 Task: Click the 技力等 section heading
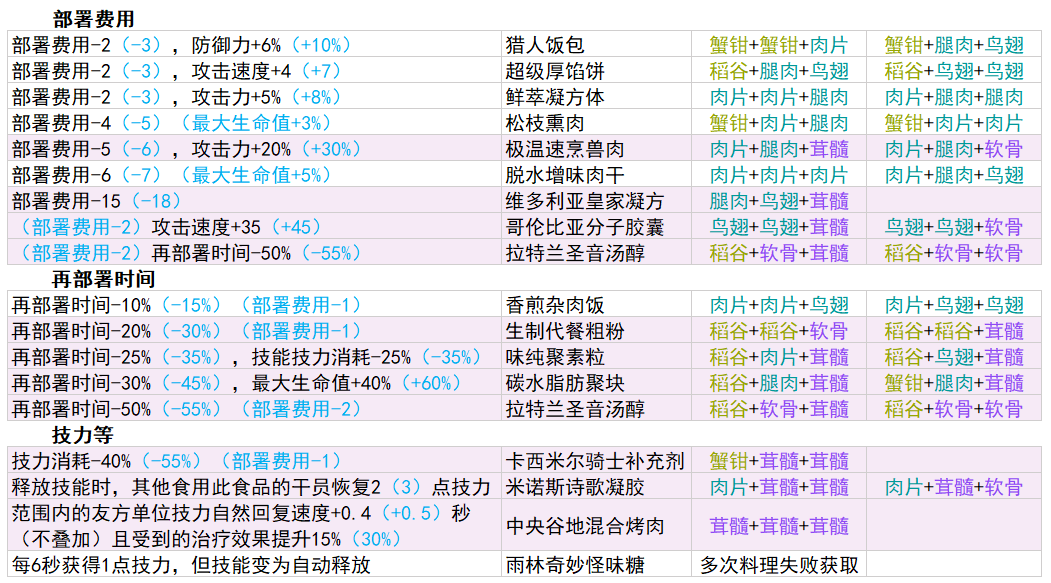83,435
